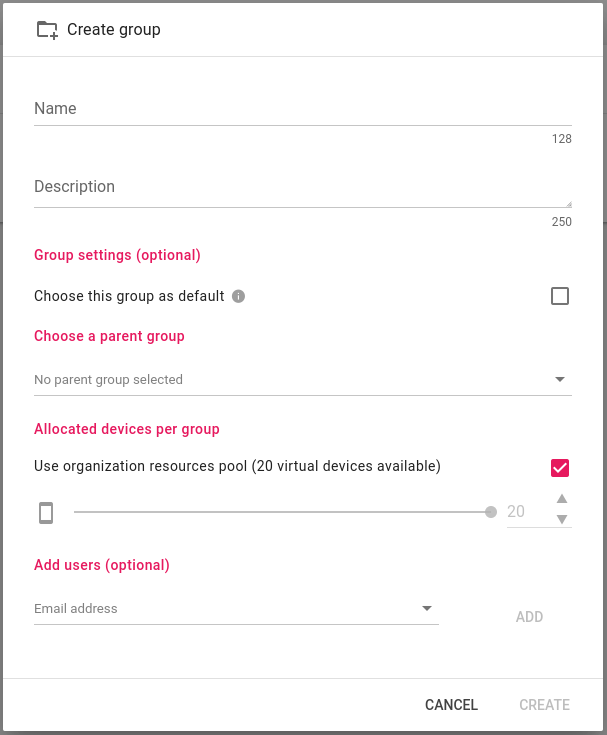Click 'Use organization resources pool' label text
This screenshot has width=607, height=735.
pos(237,466)
